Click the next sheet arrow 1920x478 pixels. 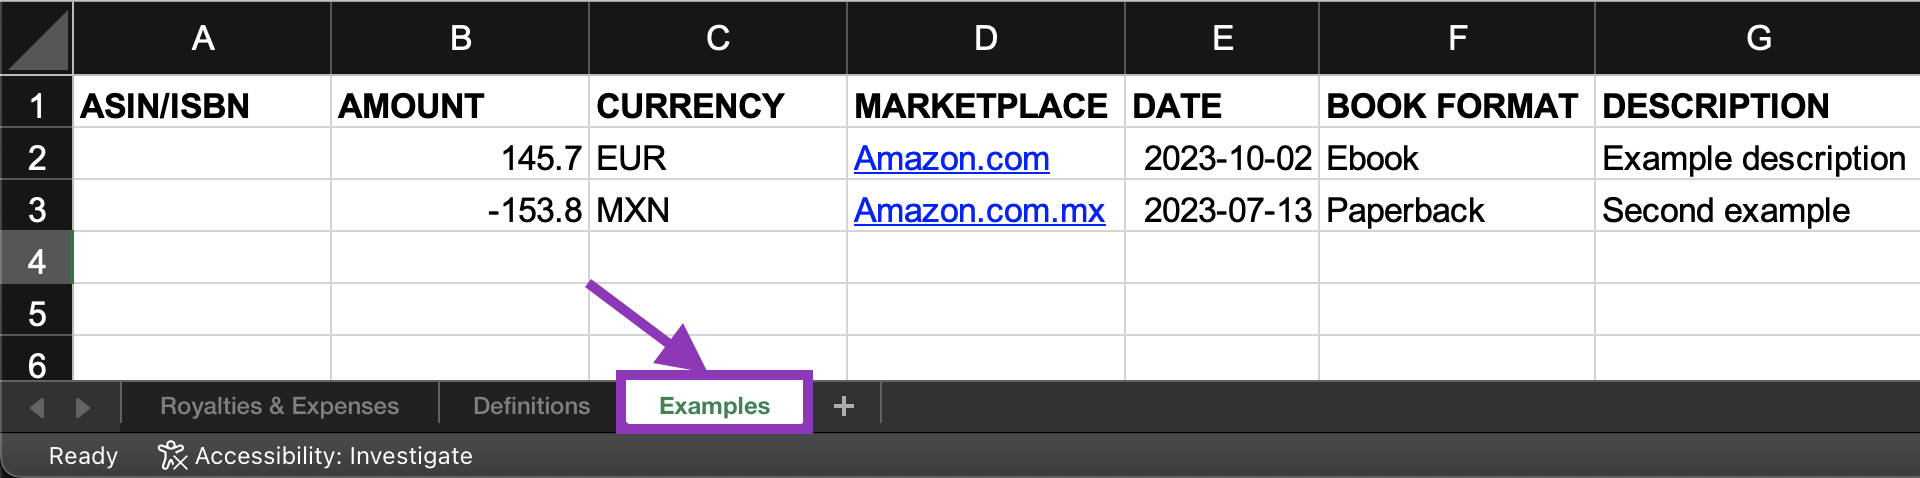click(82, 407)
